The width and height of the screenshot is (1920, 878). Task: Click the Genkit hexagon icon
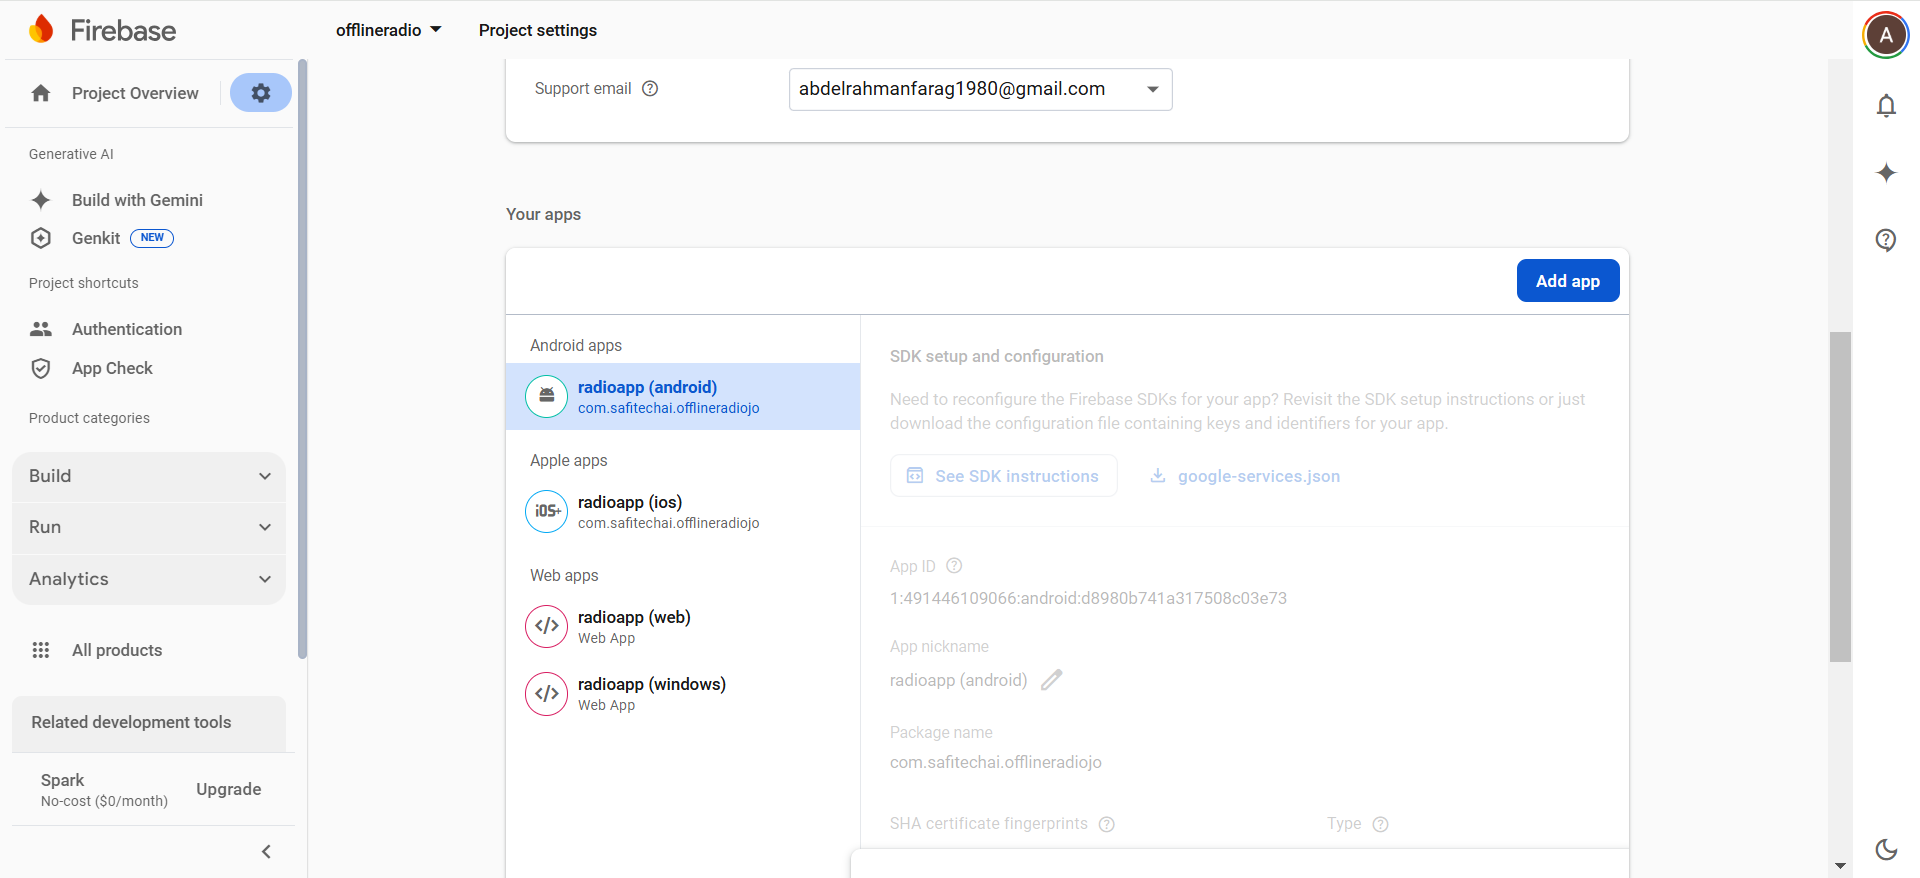pos(41,238)
